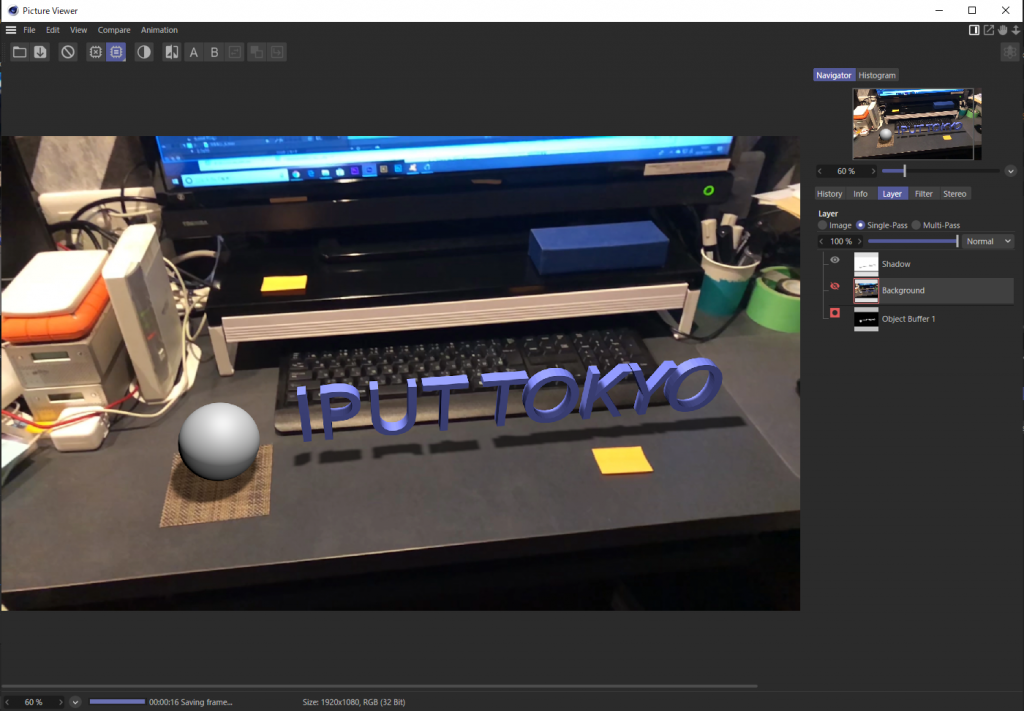Click the Set as B compare icon
This screenshot has width=1024, height=711.
coord(214,52)
